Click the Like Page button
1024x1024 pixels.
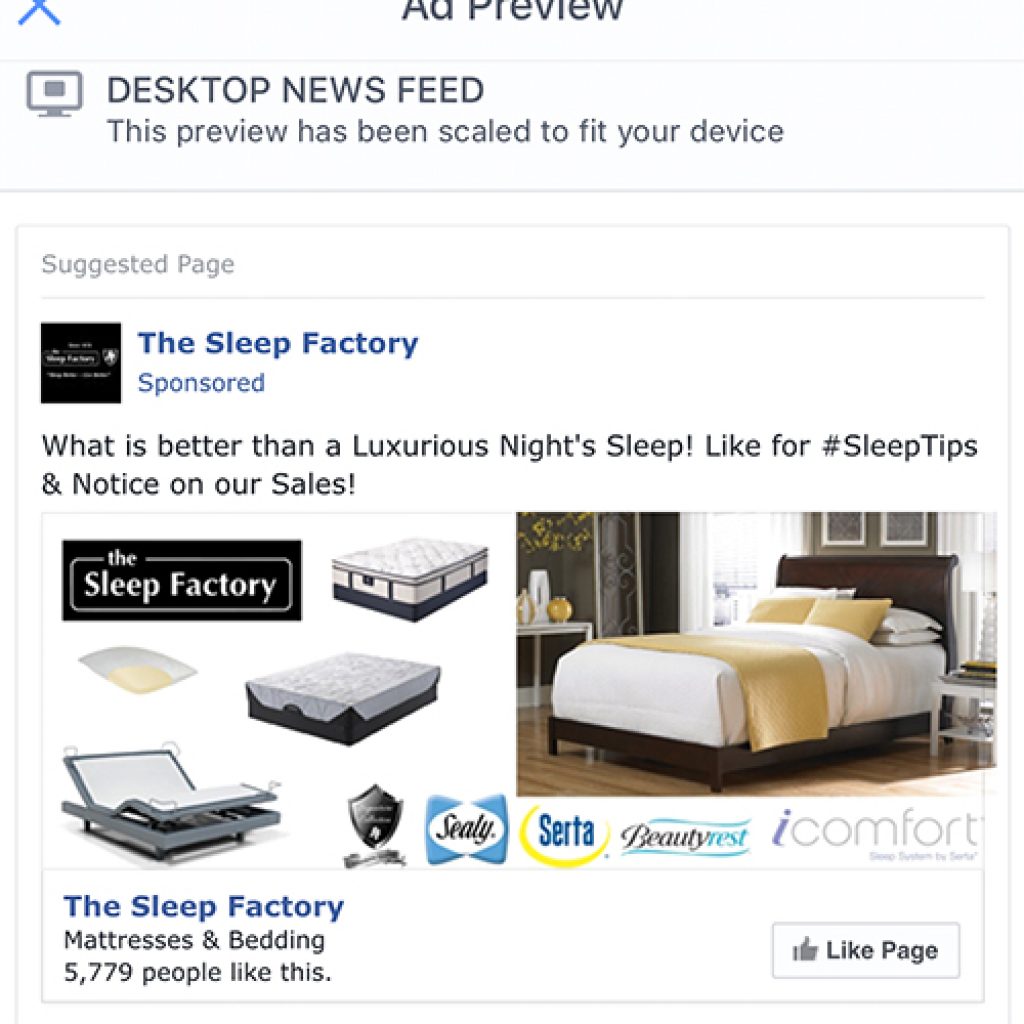pos(866,950)
